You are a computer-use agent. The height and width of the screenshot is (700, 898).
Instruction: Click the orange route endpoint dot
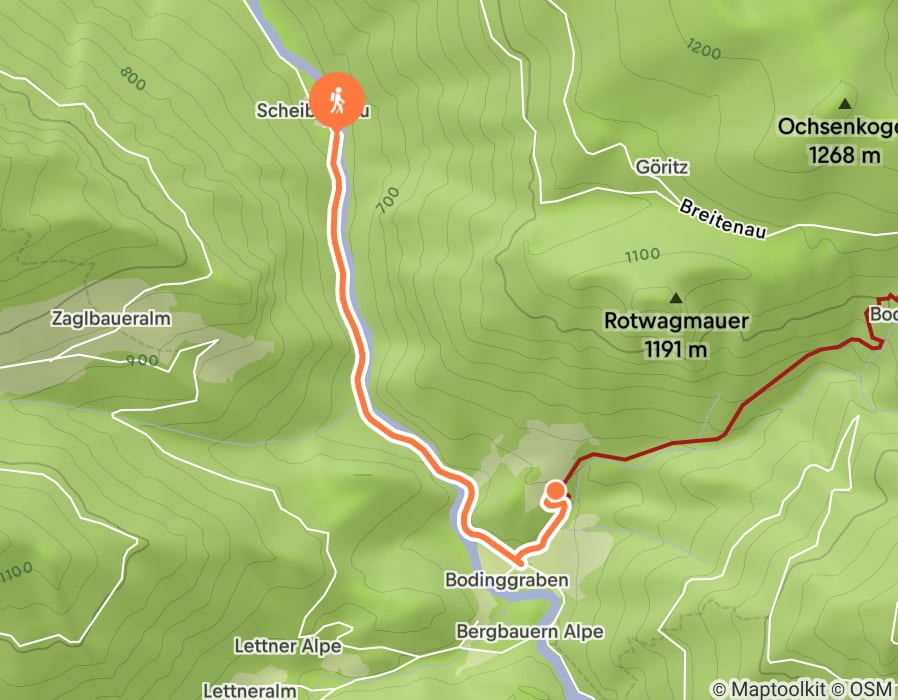point(555,491)
